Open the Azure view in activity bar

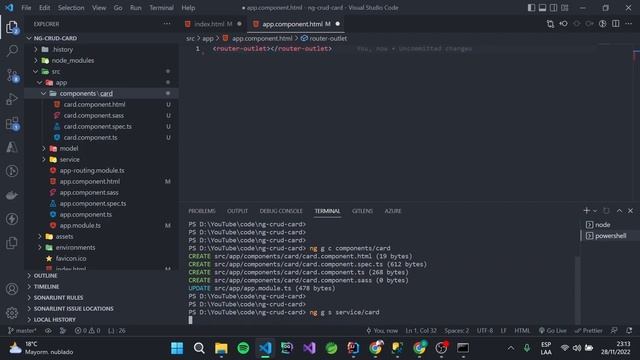[x=12, y=147]
